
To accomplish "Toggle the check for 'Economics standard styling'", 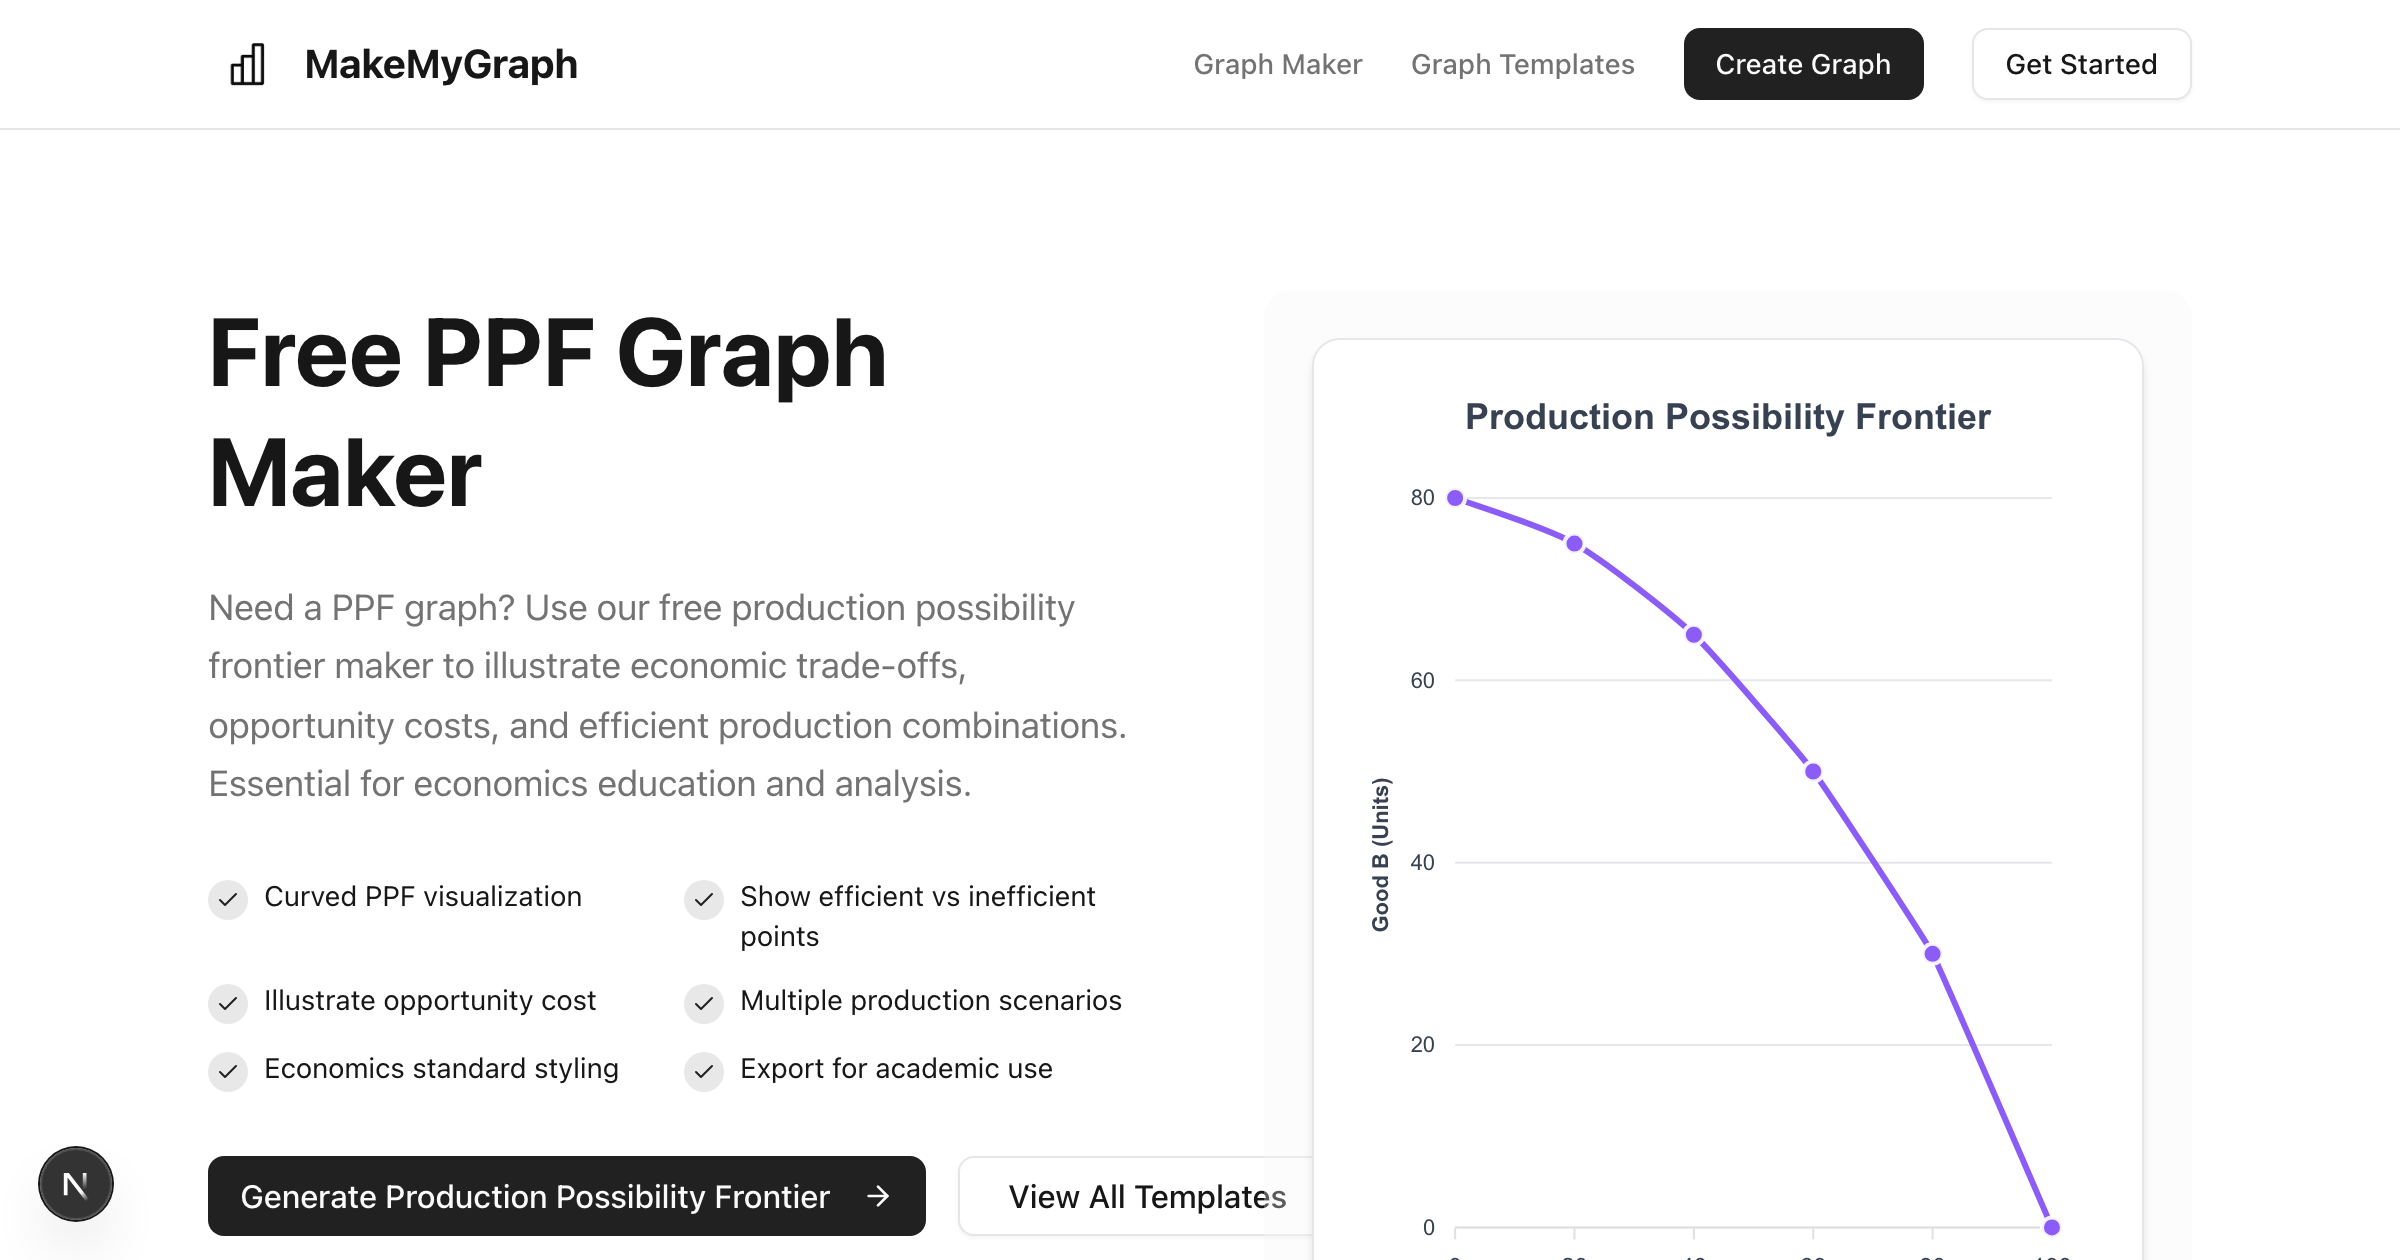I will click(x=229, y=1071).
